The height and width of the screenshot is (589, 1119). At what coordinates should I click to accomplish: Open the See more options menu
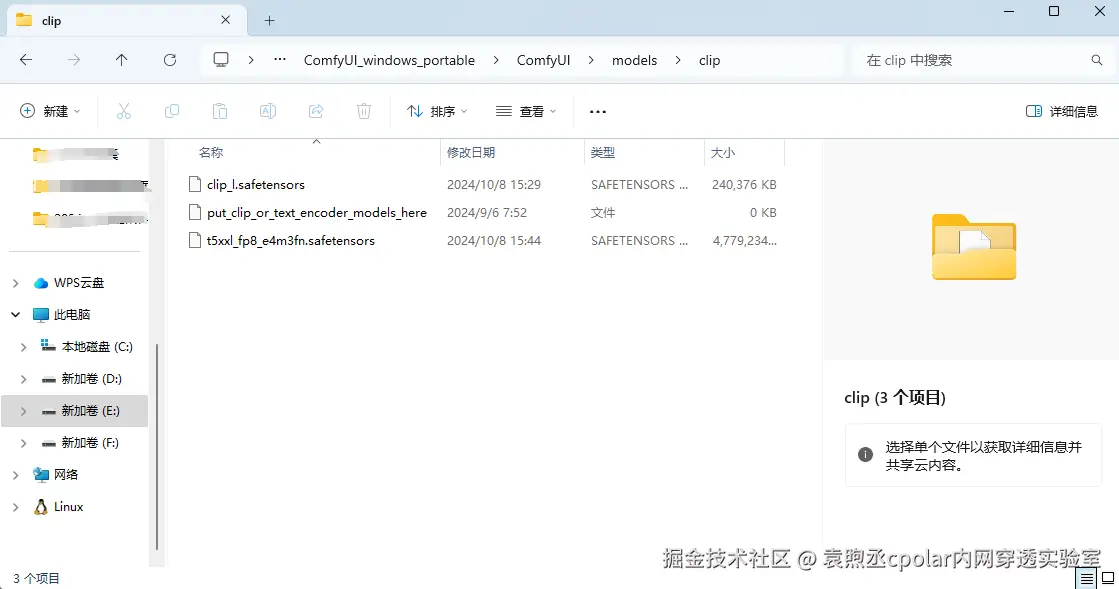pyautogui.click(x=598, y=111)
